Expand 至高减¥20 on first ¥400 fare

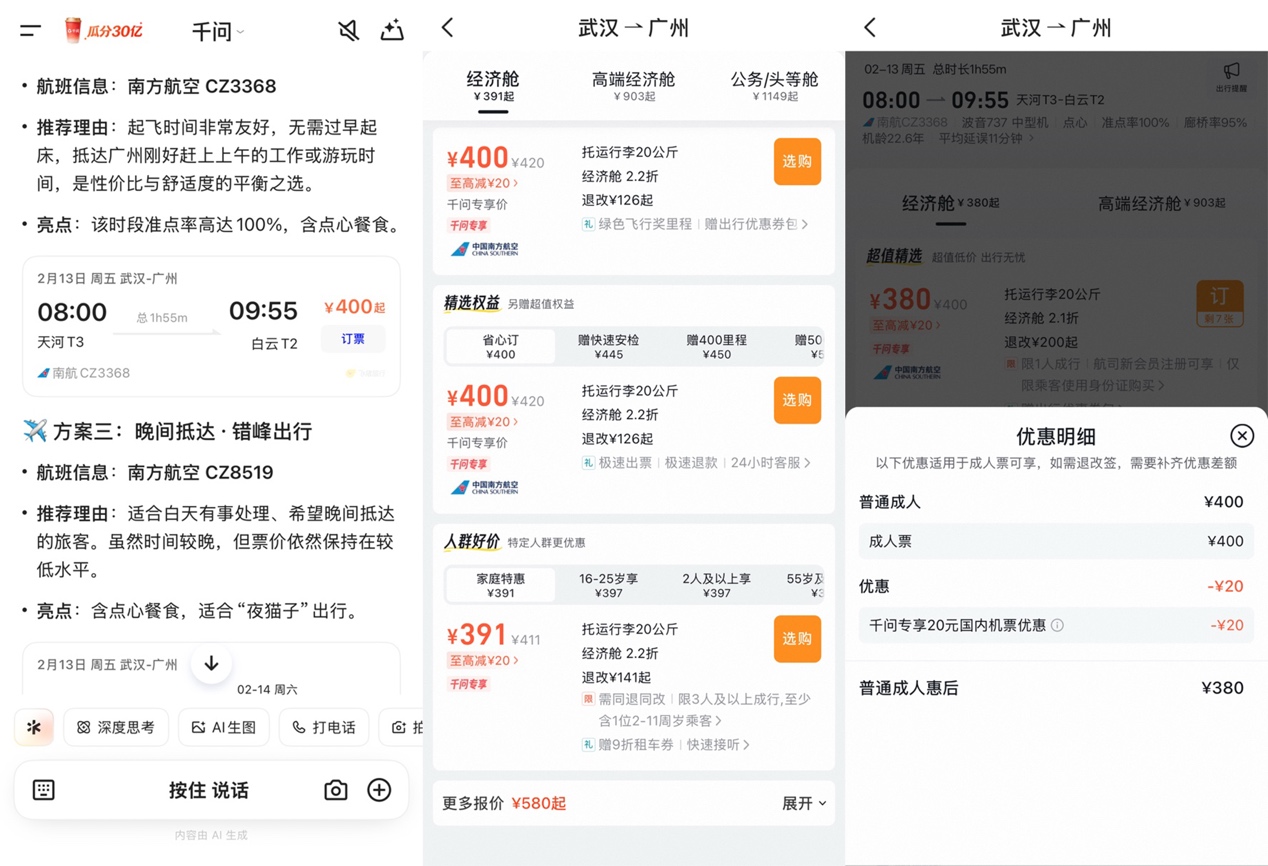484,184
